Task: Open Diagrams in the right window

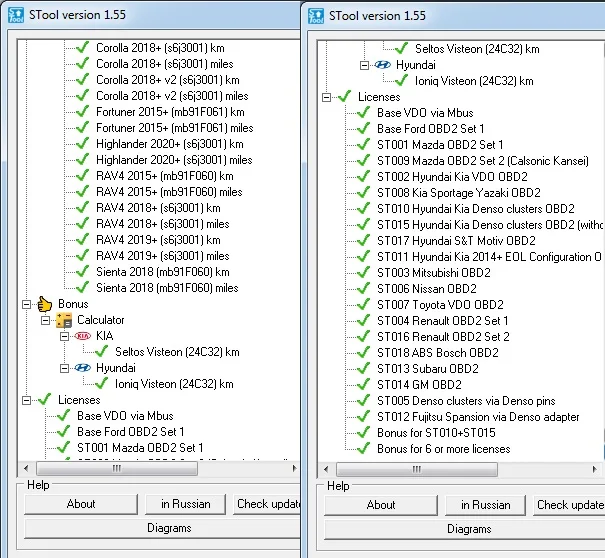Action: point(465,529)
